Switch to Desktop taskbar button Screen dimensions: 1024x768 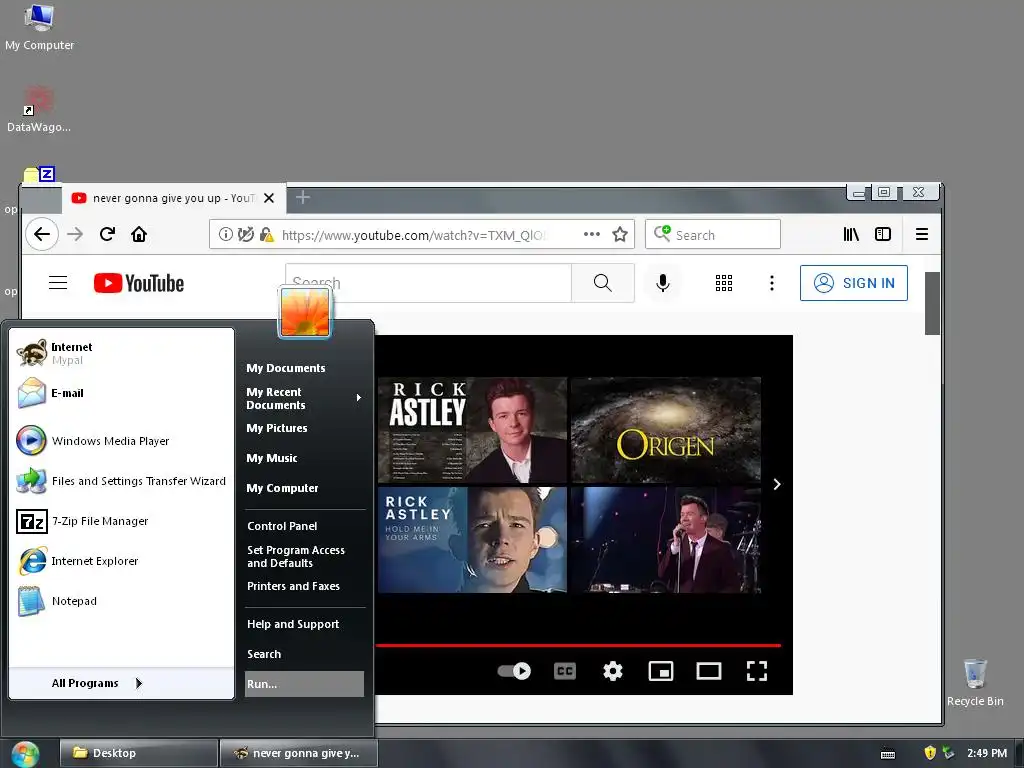pos(138,753)
